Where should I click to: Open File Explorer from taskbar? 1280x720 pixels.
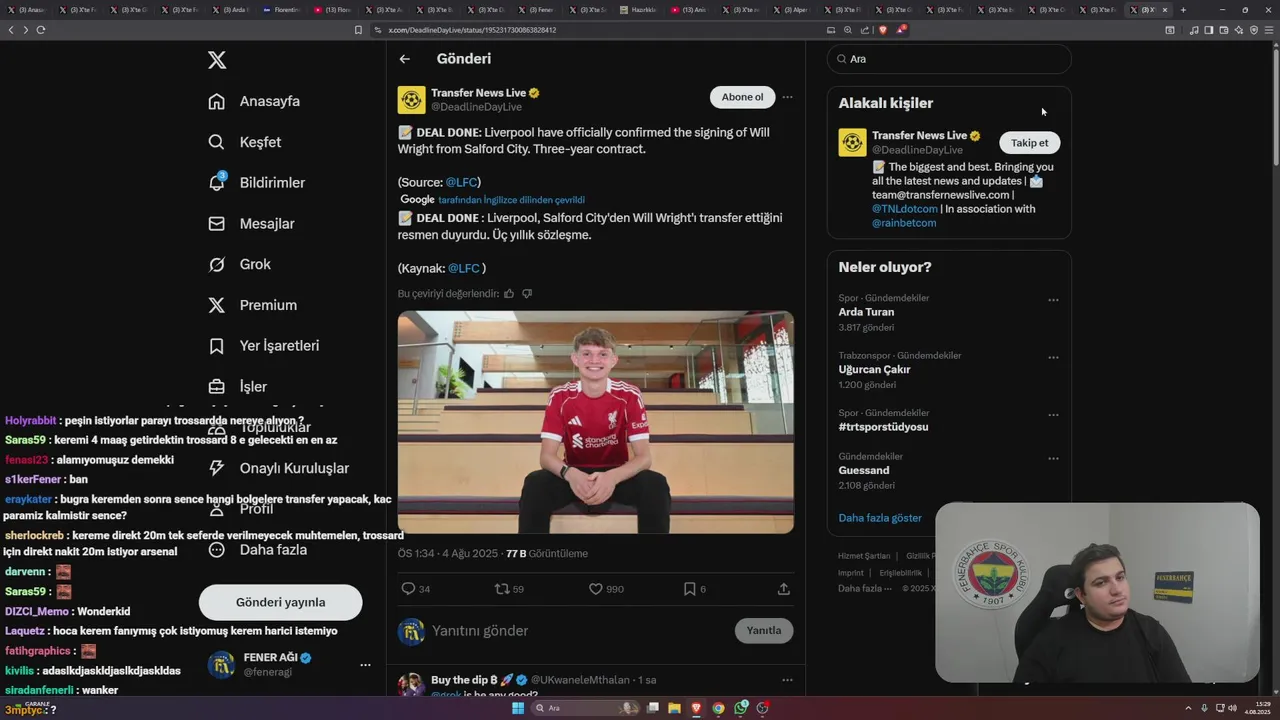(x=674, y=708)
